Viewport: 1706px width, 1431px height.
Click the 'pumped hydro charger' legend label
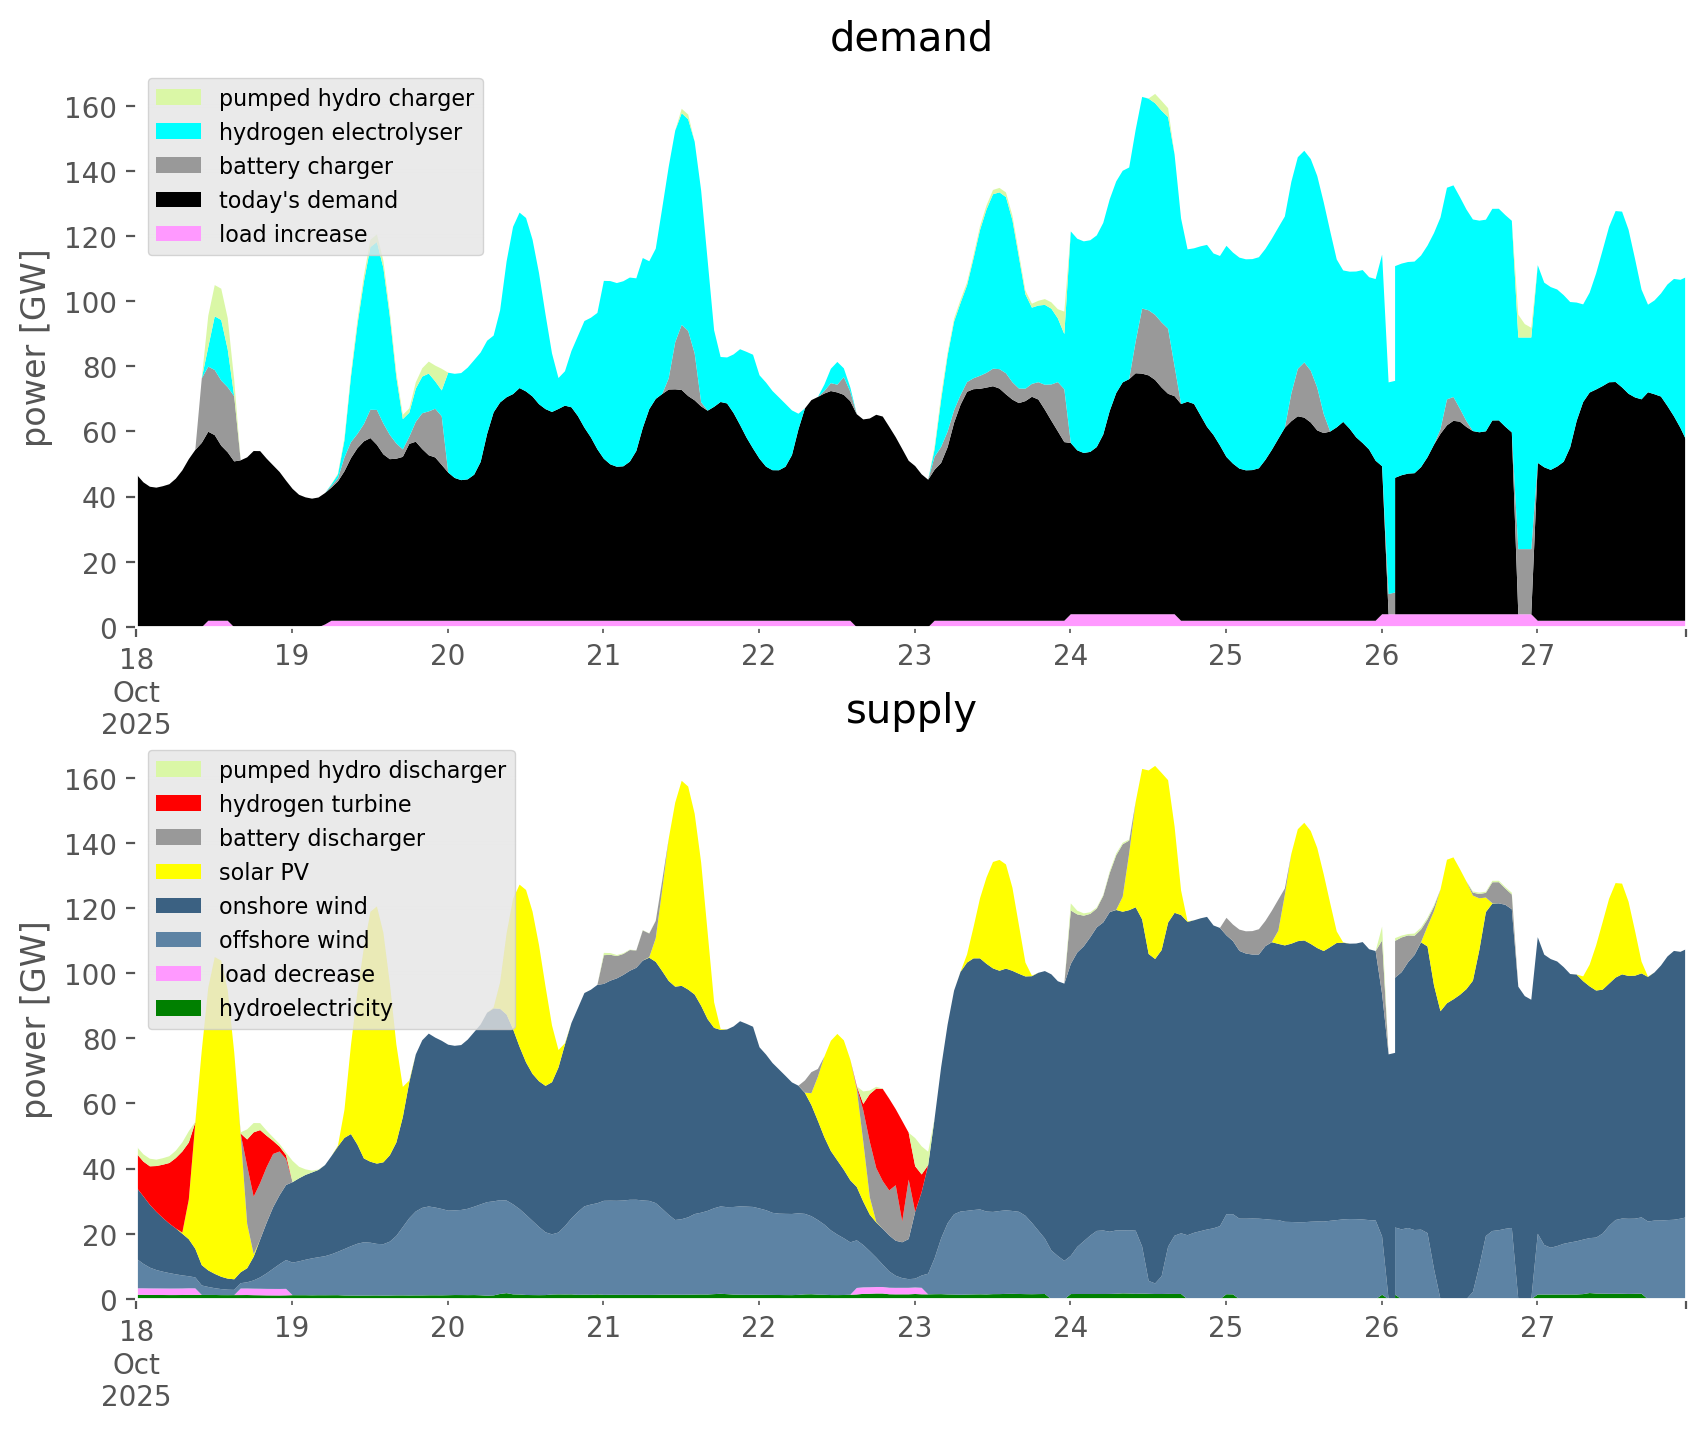coord(346,98)
